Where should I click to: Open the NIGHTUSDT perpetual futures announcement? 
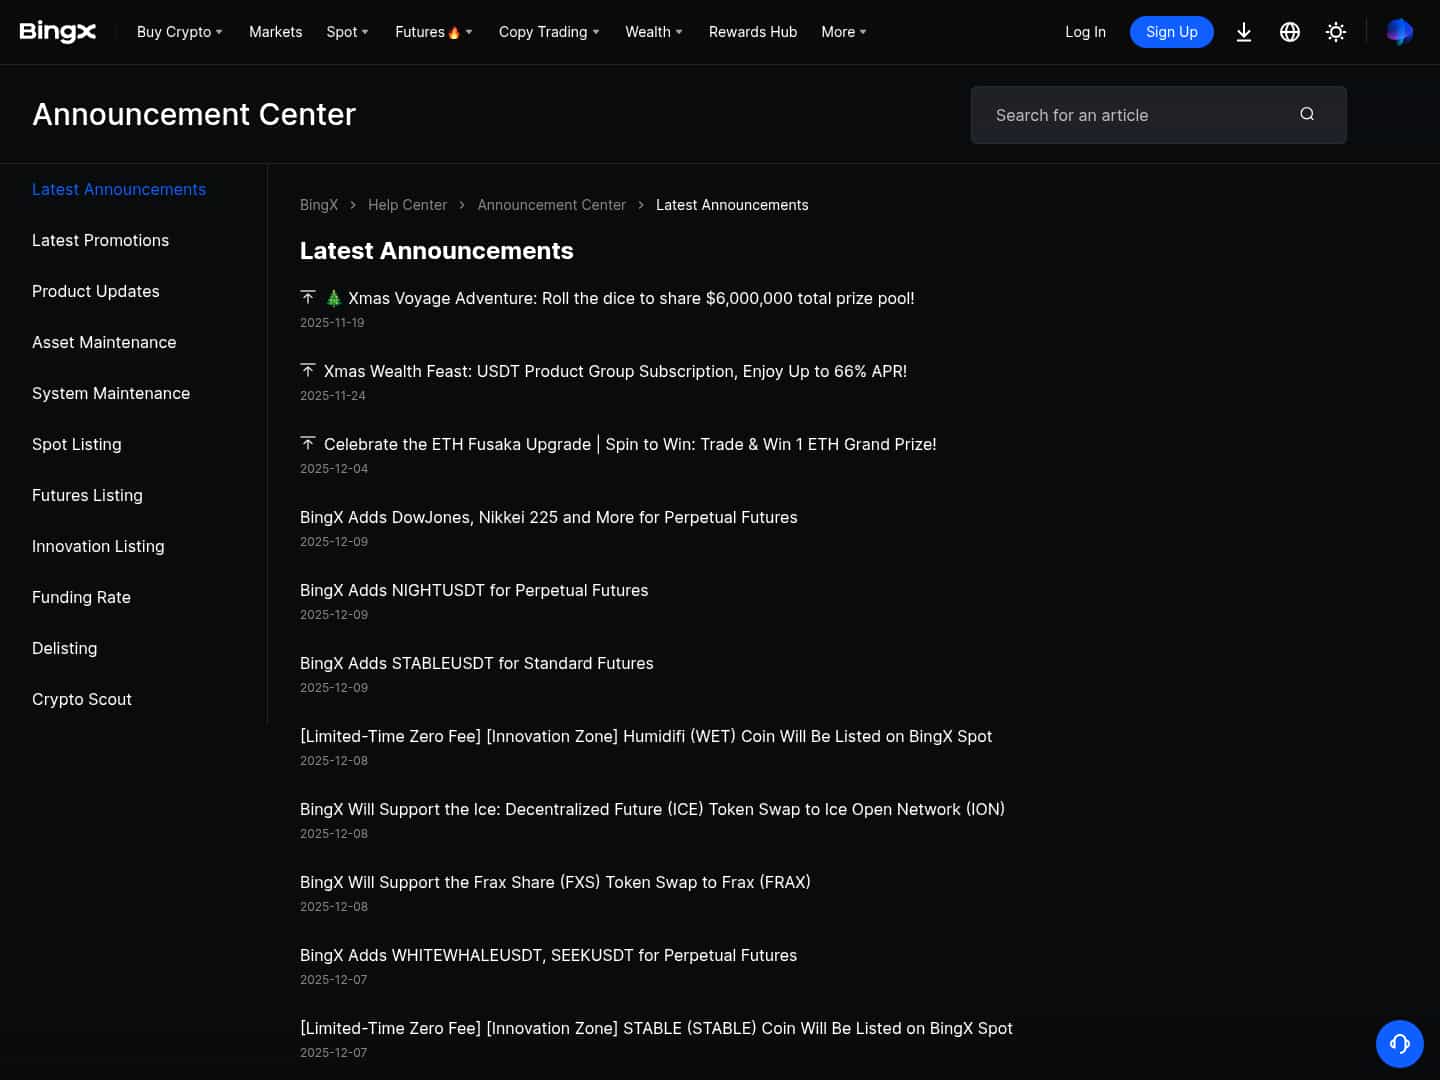click(474, 590)
